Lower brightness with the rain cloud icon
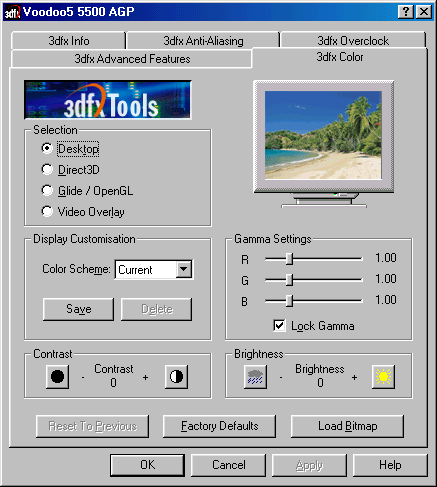The width and height of the screenshot is (437, 487). click(255, 377)
